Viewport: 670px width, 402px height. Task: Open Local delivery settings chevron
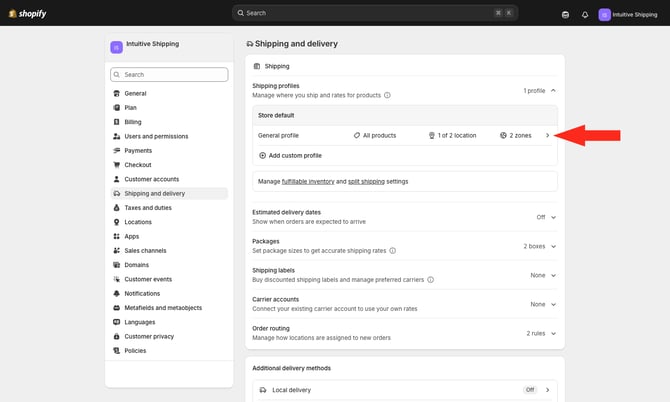547,390
